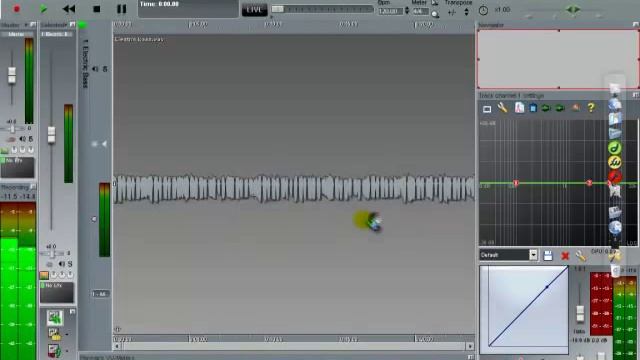Select EQ band node 2 on the graph
The width and height of the screenshot is (640, 360).
(x=589, y=183)
